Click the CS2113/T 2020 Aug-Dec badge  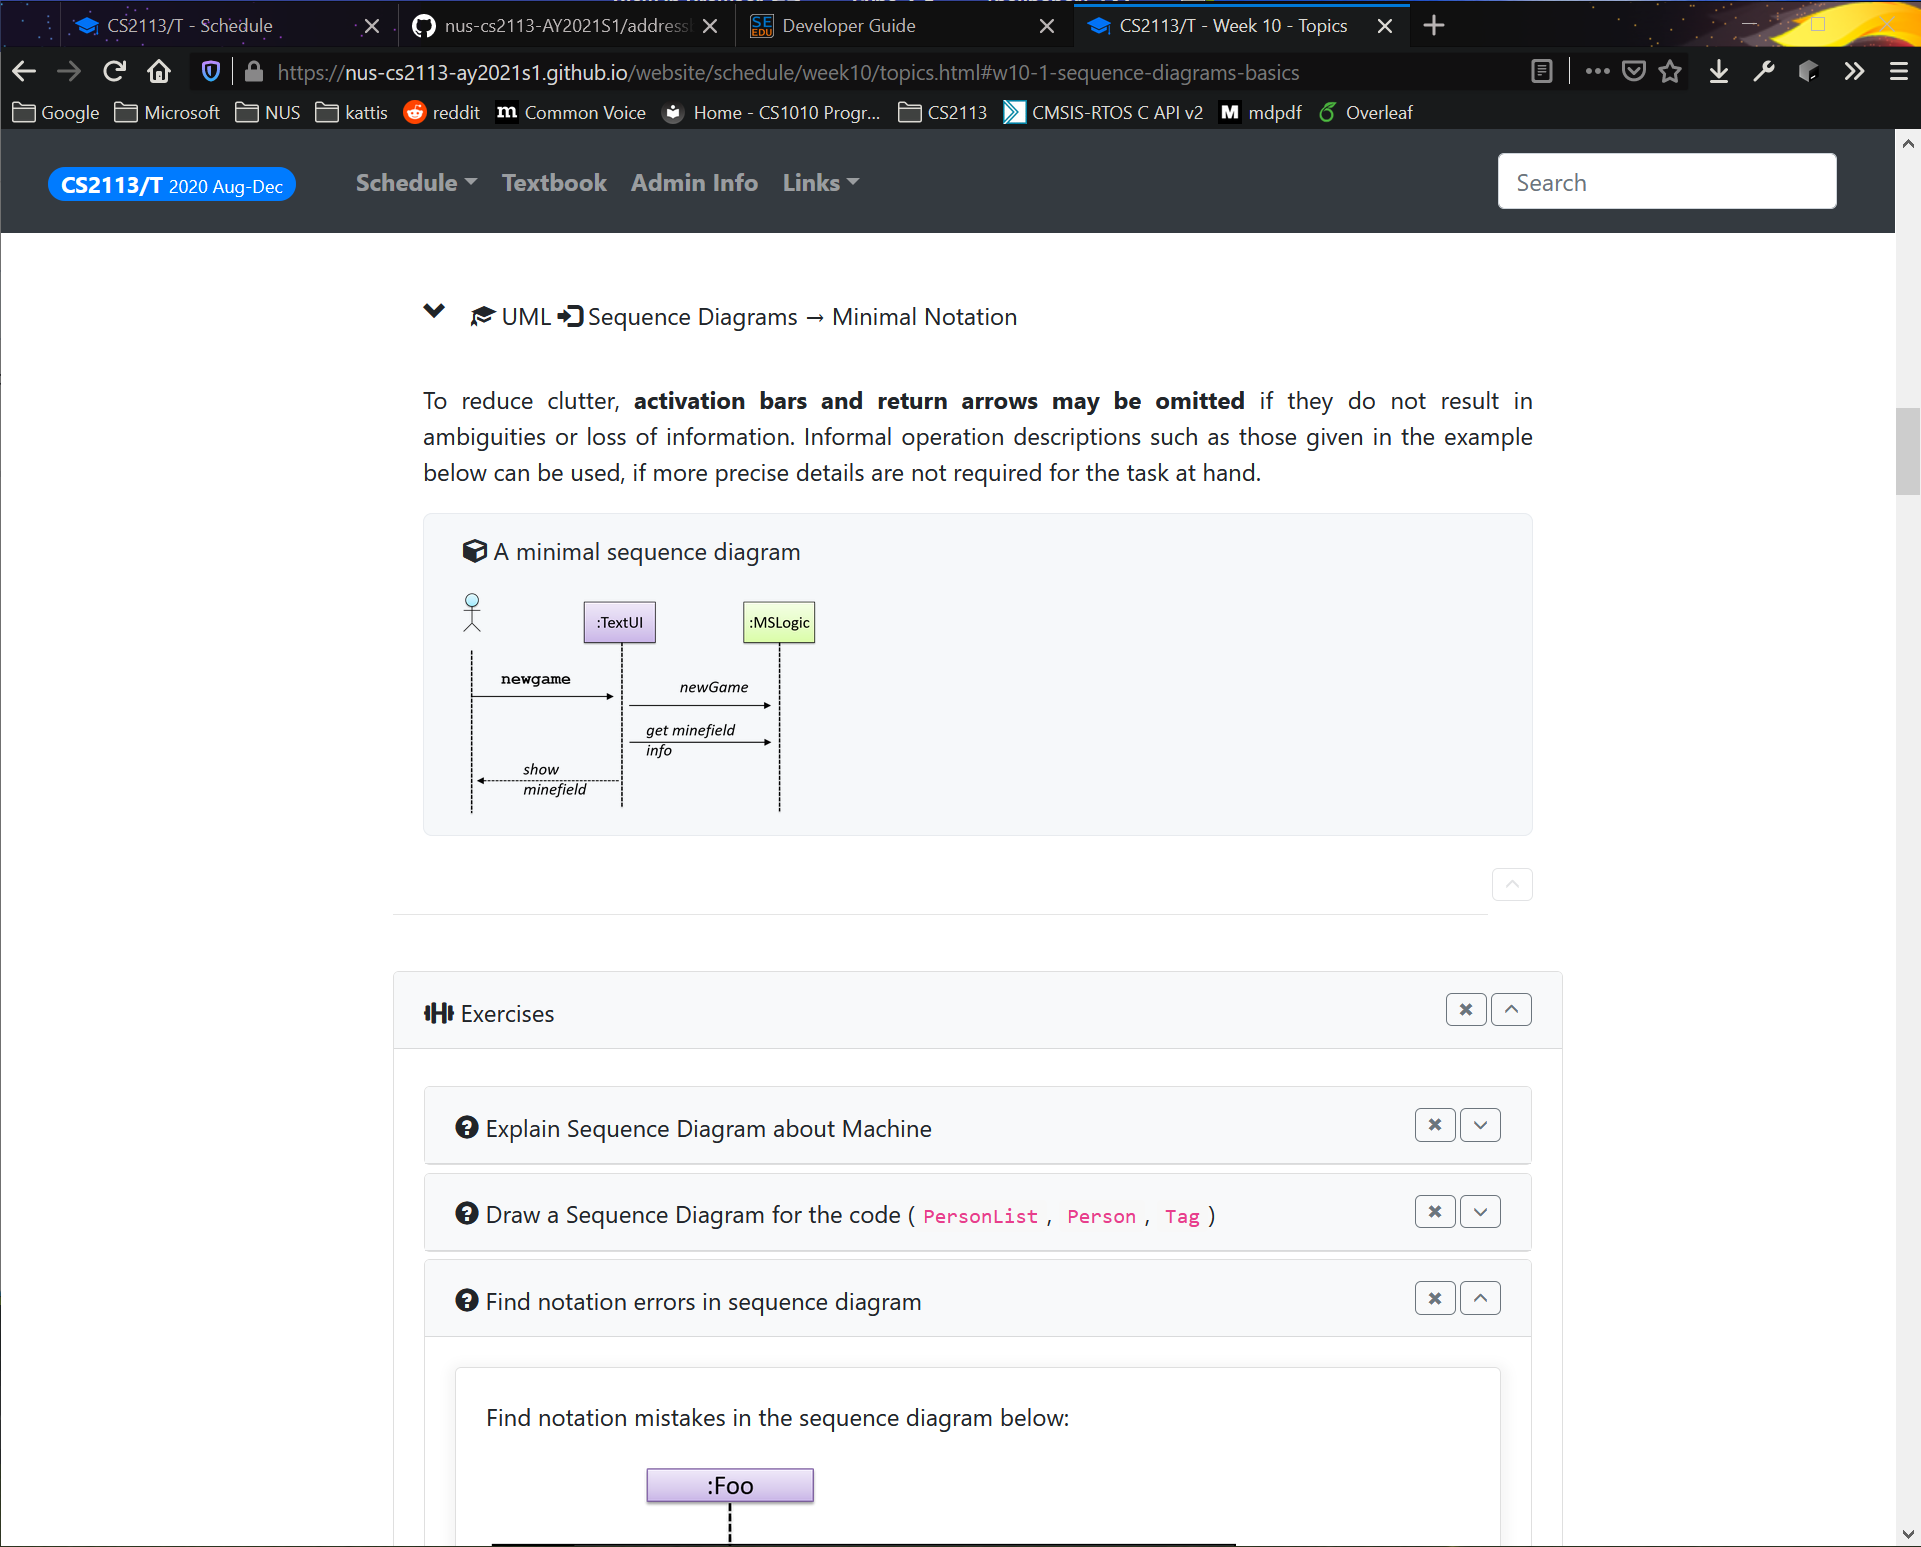[x=172, y=185]
